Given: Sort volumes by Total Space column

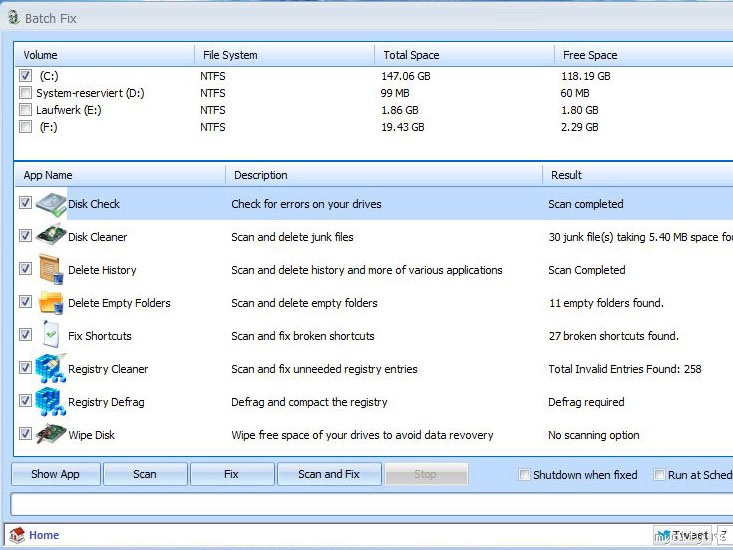Looking at the screenshot, I should [x=411, y=55].
